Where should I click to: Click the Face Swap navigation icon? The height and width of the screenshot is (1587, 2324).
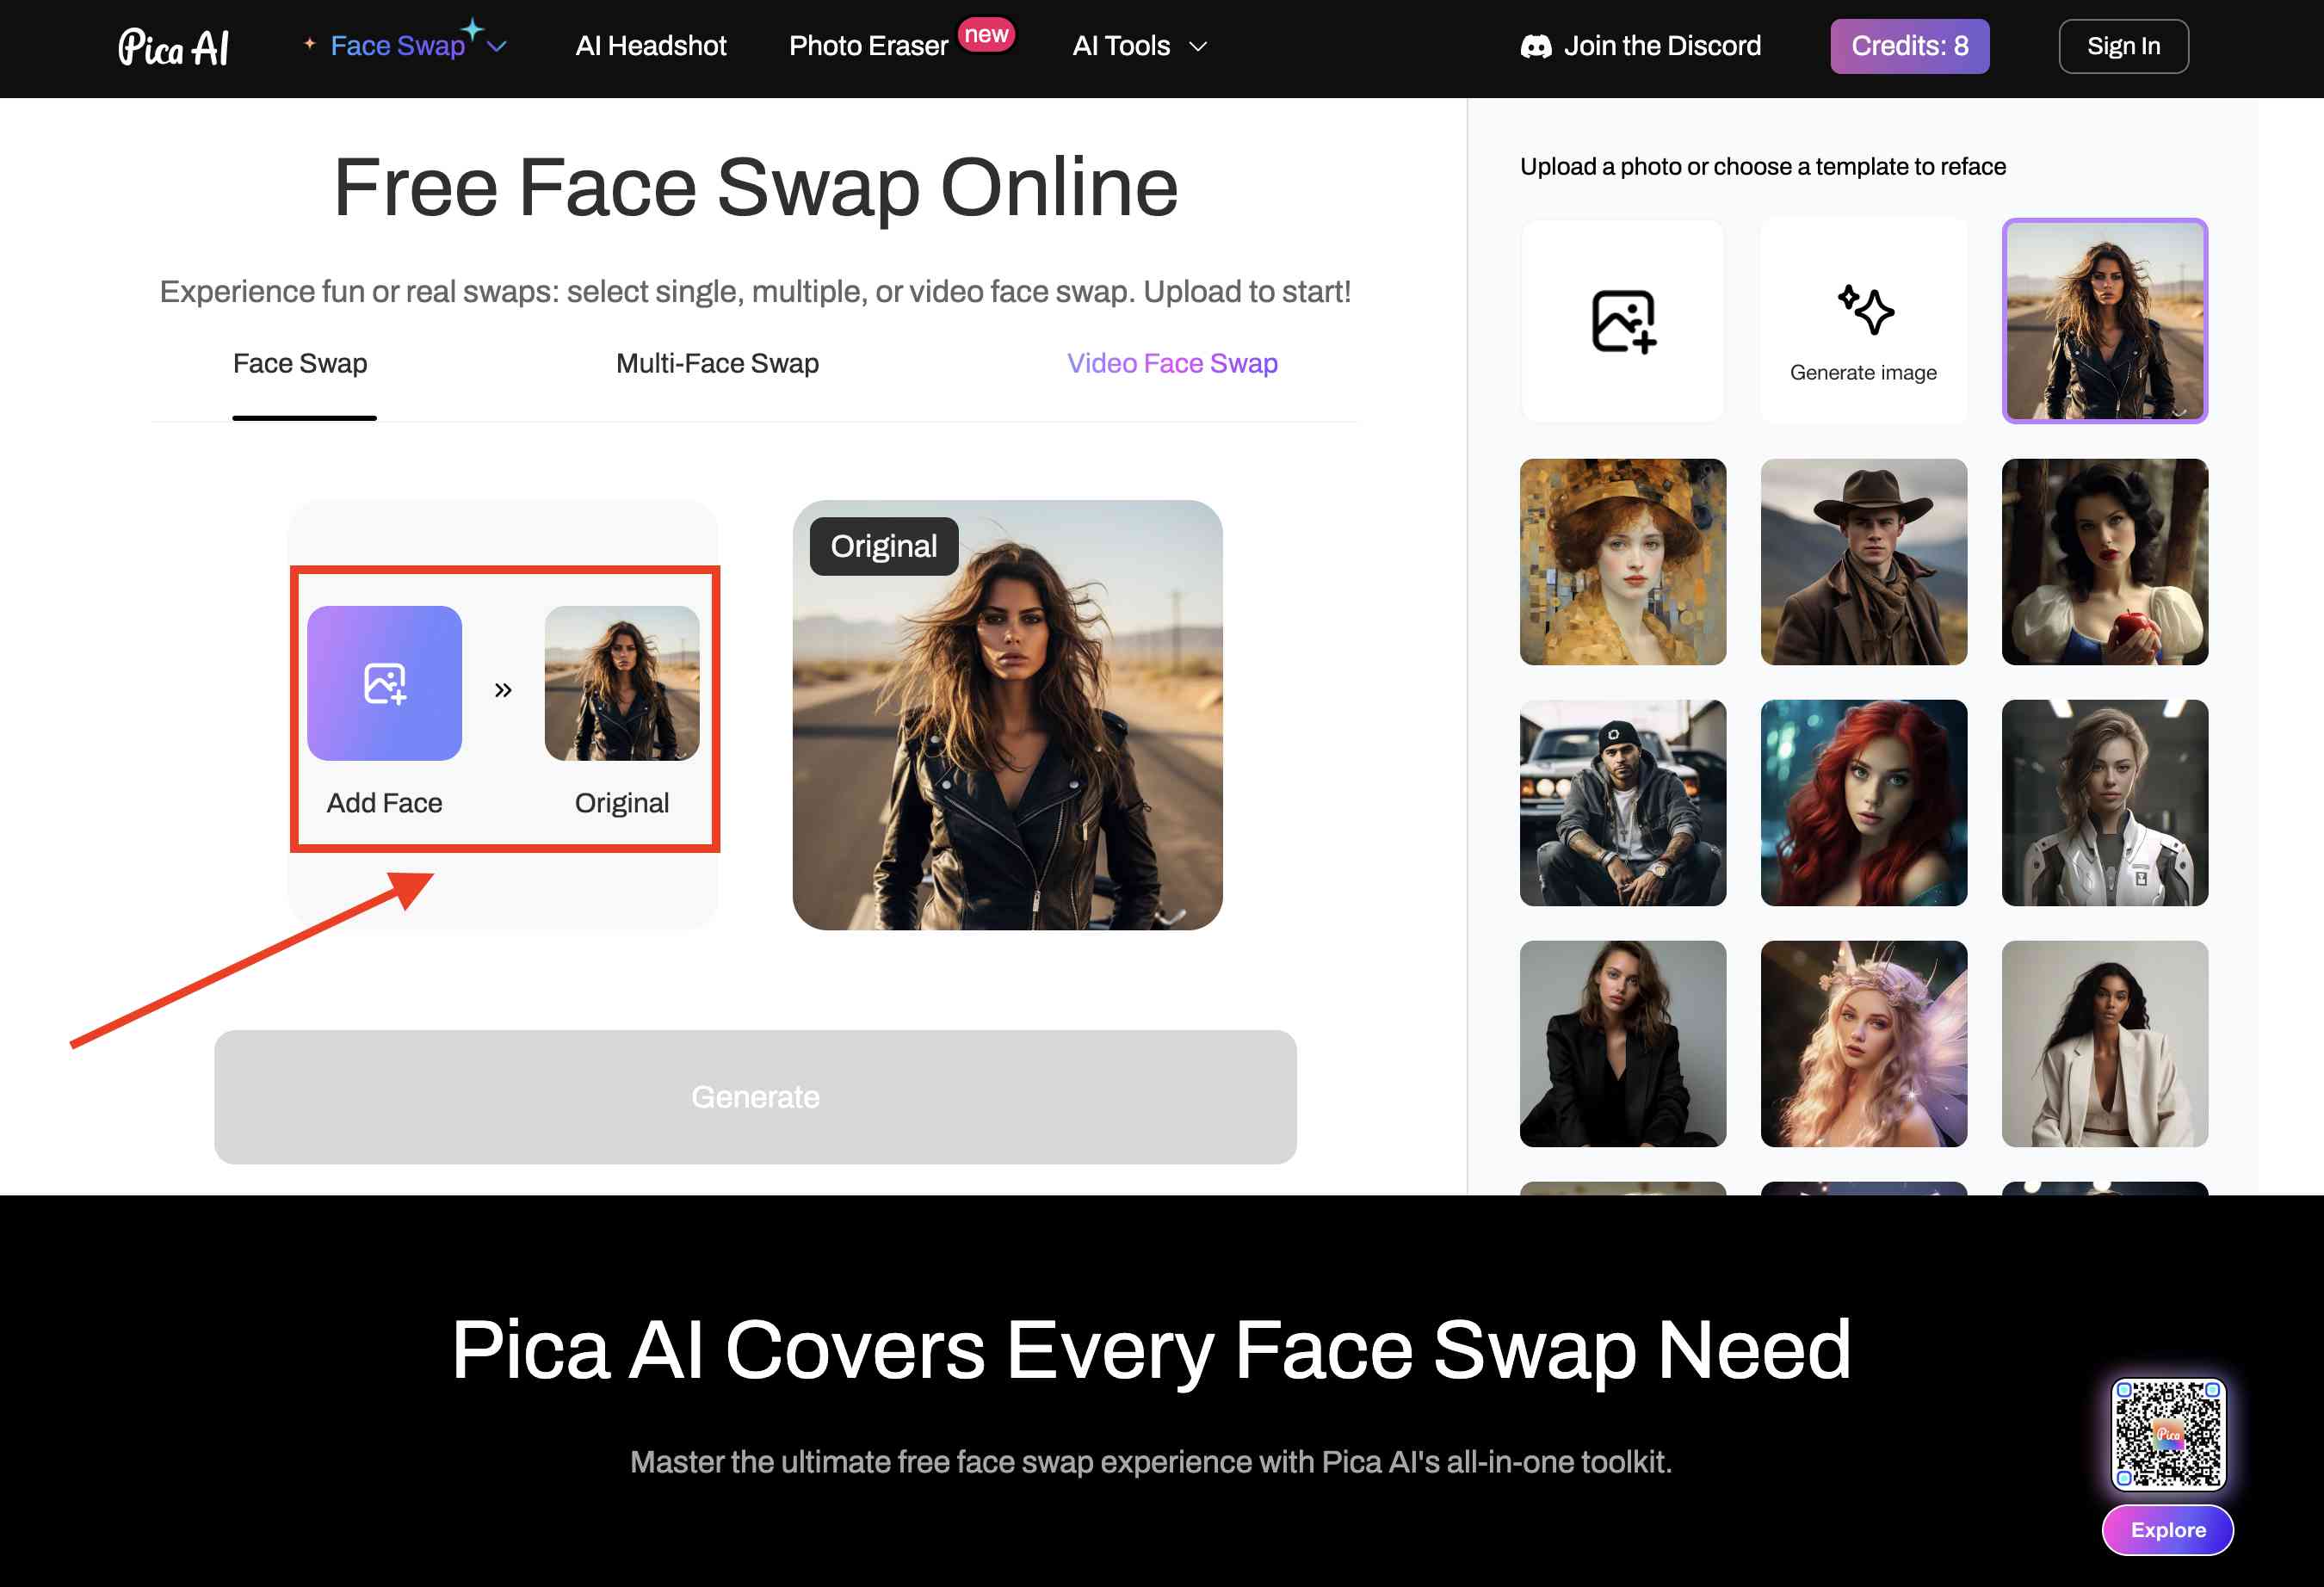(x=309, y=46)
